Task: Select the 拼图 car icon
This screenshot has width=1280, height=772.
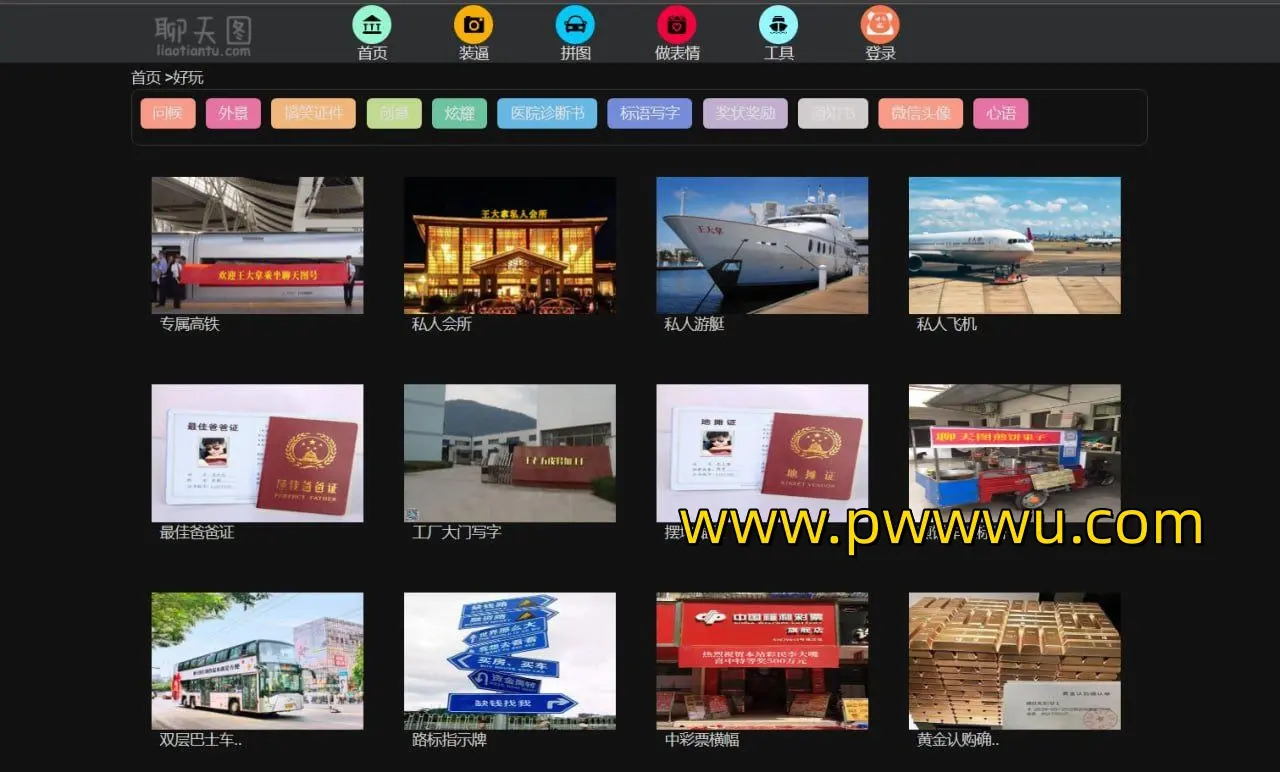Action: [x=575, y=25]
